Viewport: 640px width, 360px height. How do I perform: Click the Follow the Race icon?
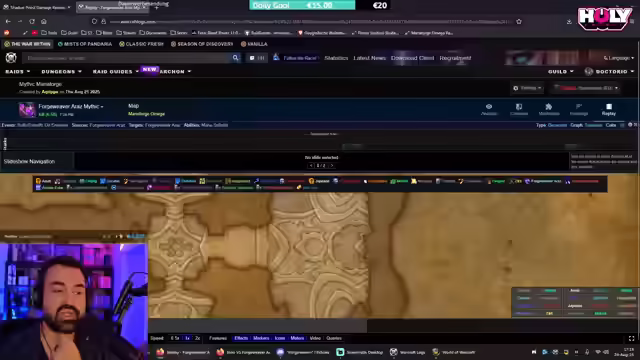276,58
